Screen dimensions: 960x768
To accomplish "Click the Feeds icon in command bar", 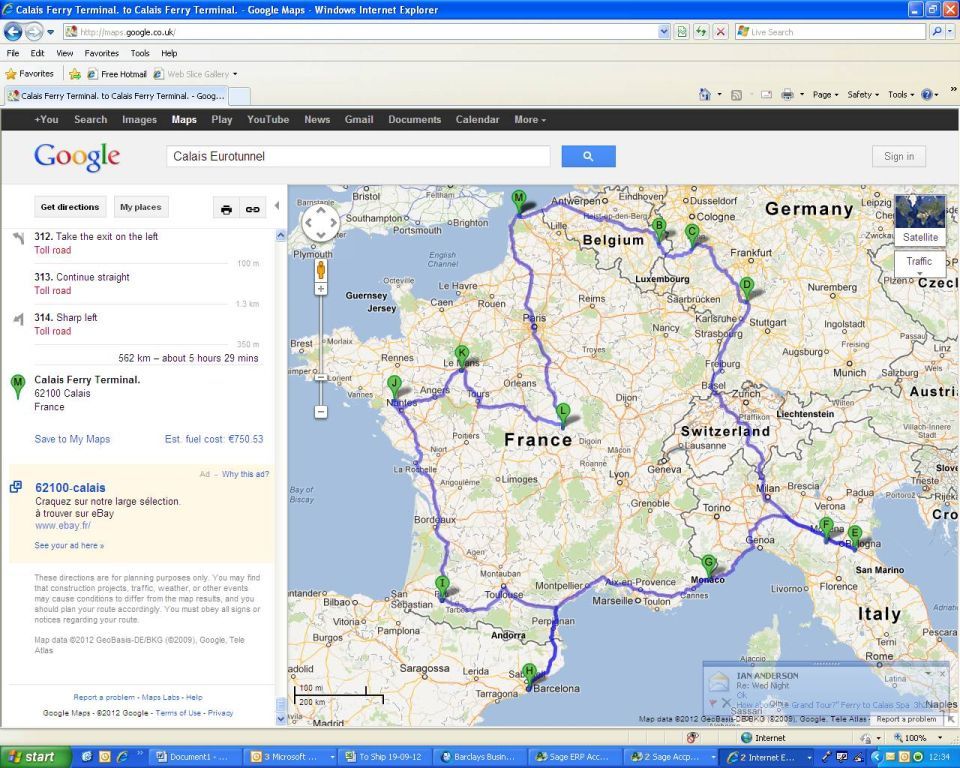I will (x=737, y=94).
